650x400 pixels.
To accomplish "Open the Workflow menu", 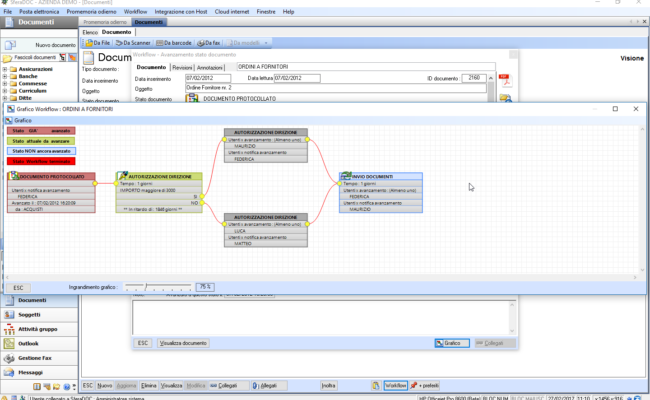I will coord(136,12).
